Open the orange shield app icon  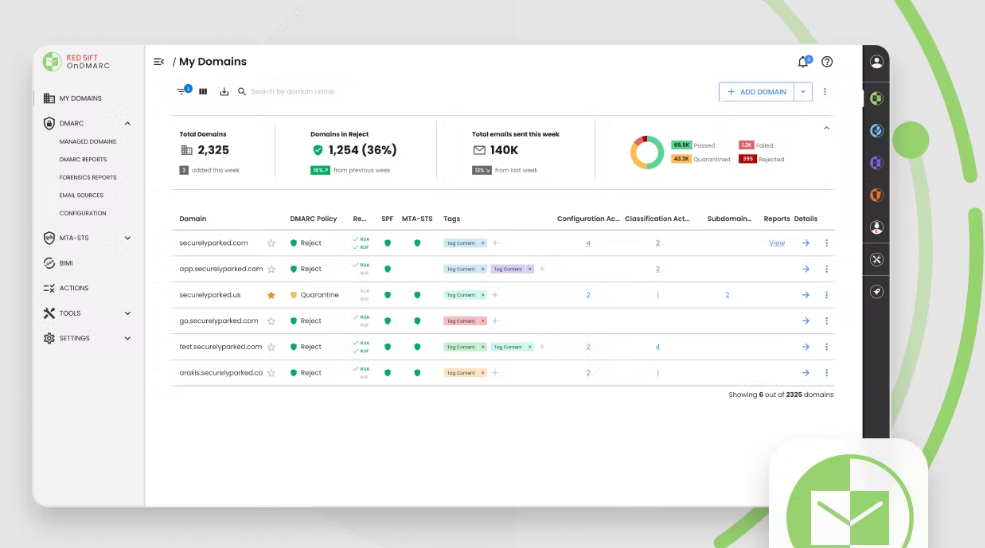click(876, 195)
